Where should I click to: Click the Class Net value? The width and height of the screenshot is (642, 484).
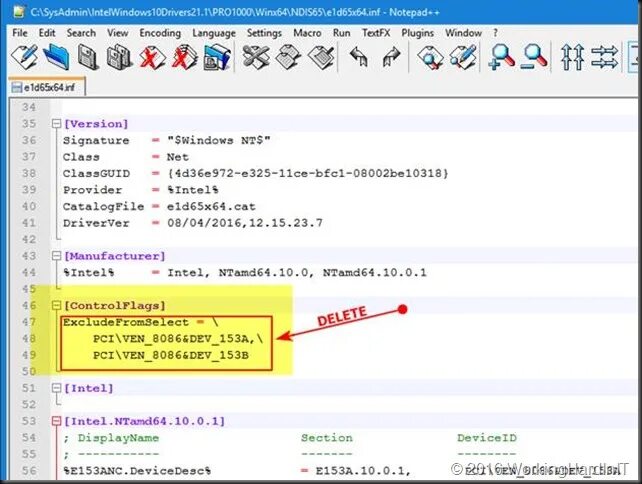click(x=177, y=157)
